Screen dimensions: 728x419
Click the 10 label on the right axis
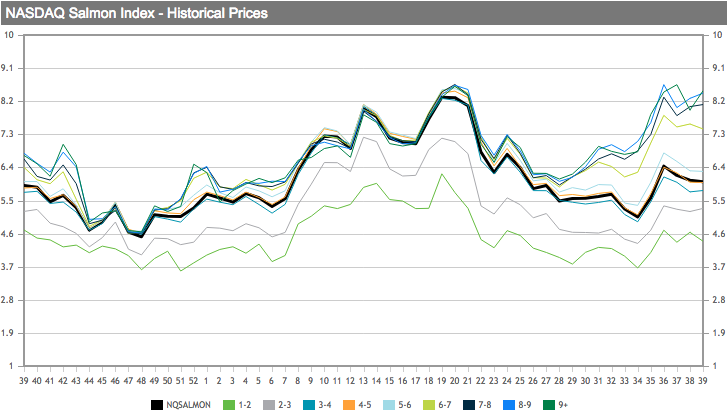[718, 35]
